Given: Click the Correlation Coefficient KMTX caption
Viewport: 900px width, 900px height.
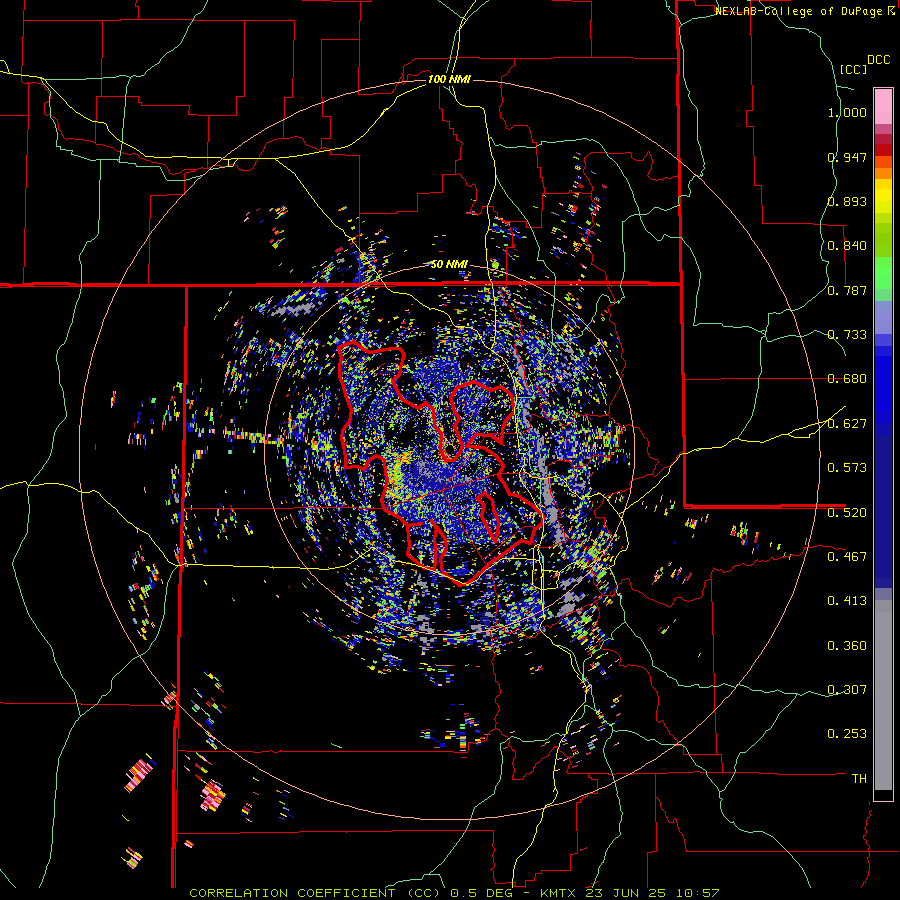Looking at the screenshot, I should (454, 893).
